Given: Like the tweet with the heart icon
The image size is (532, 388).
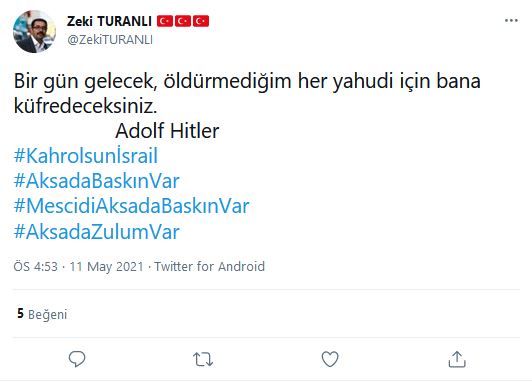Looking at the screenshot, I should 330,359.
